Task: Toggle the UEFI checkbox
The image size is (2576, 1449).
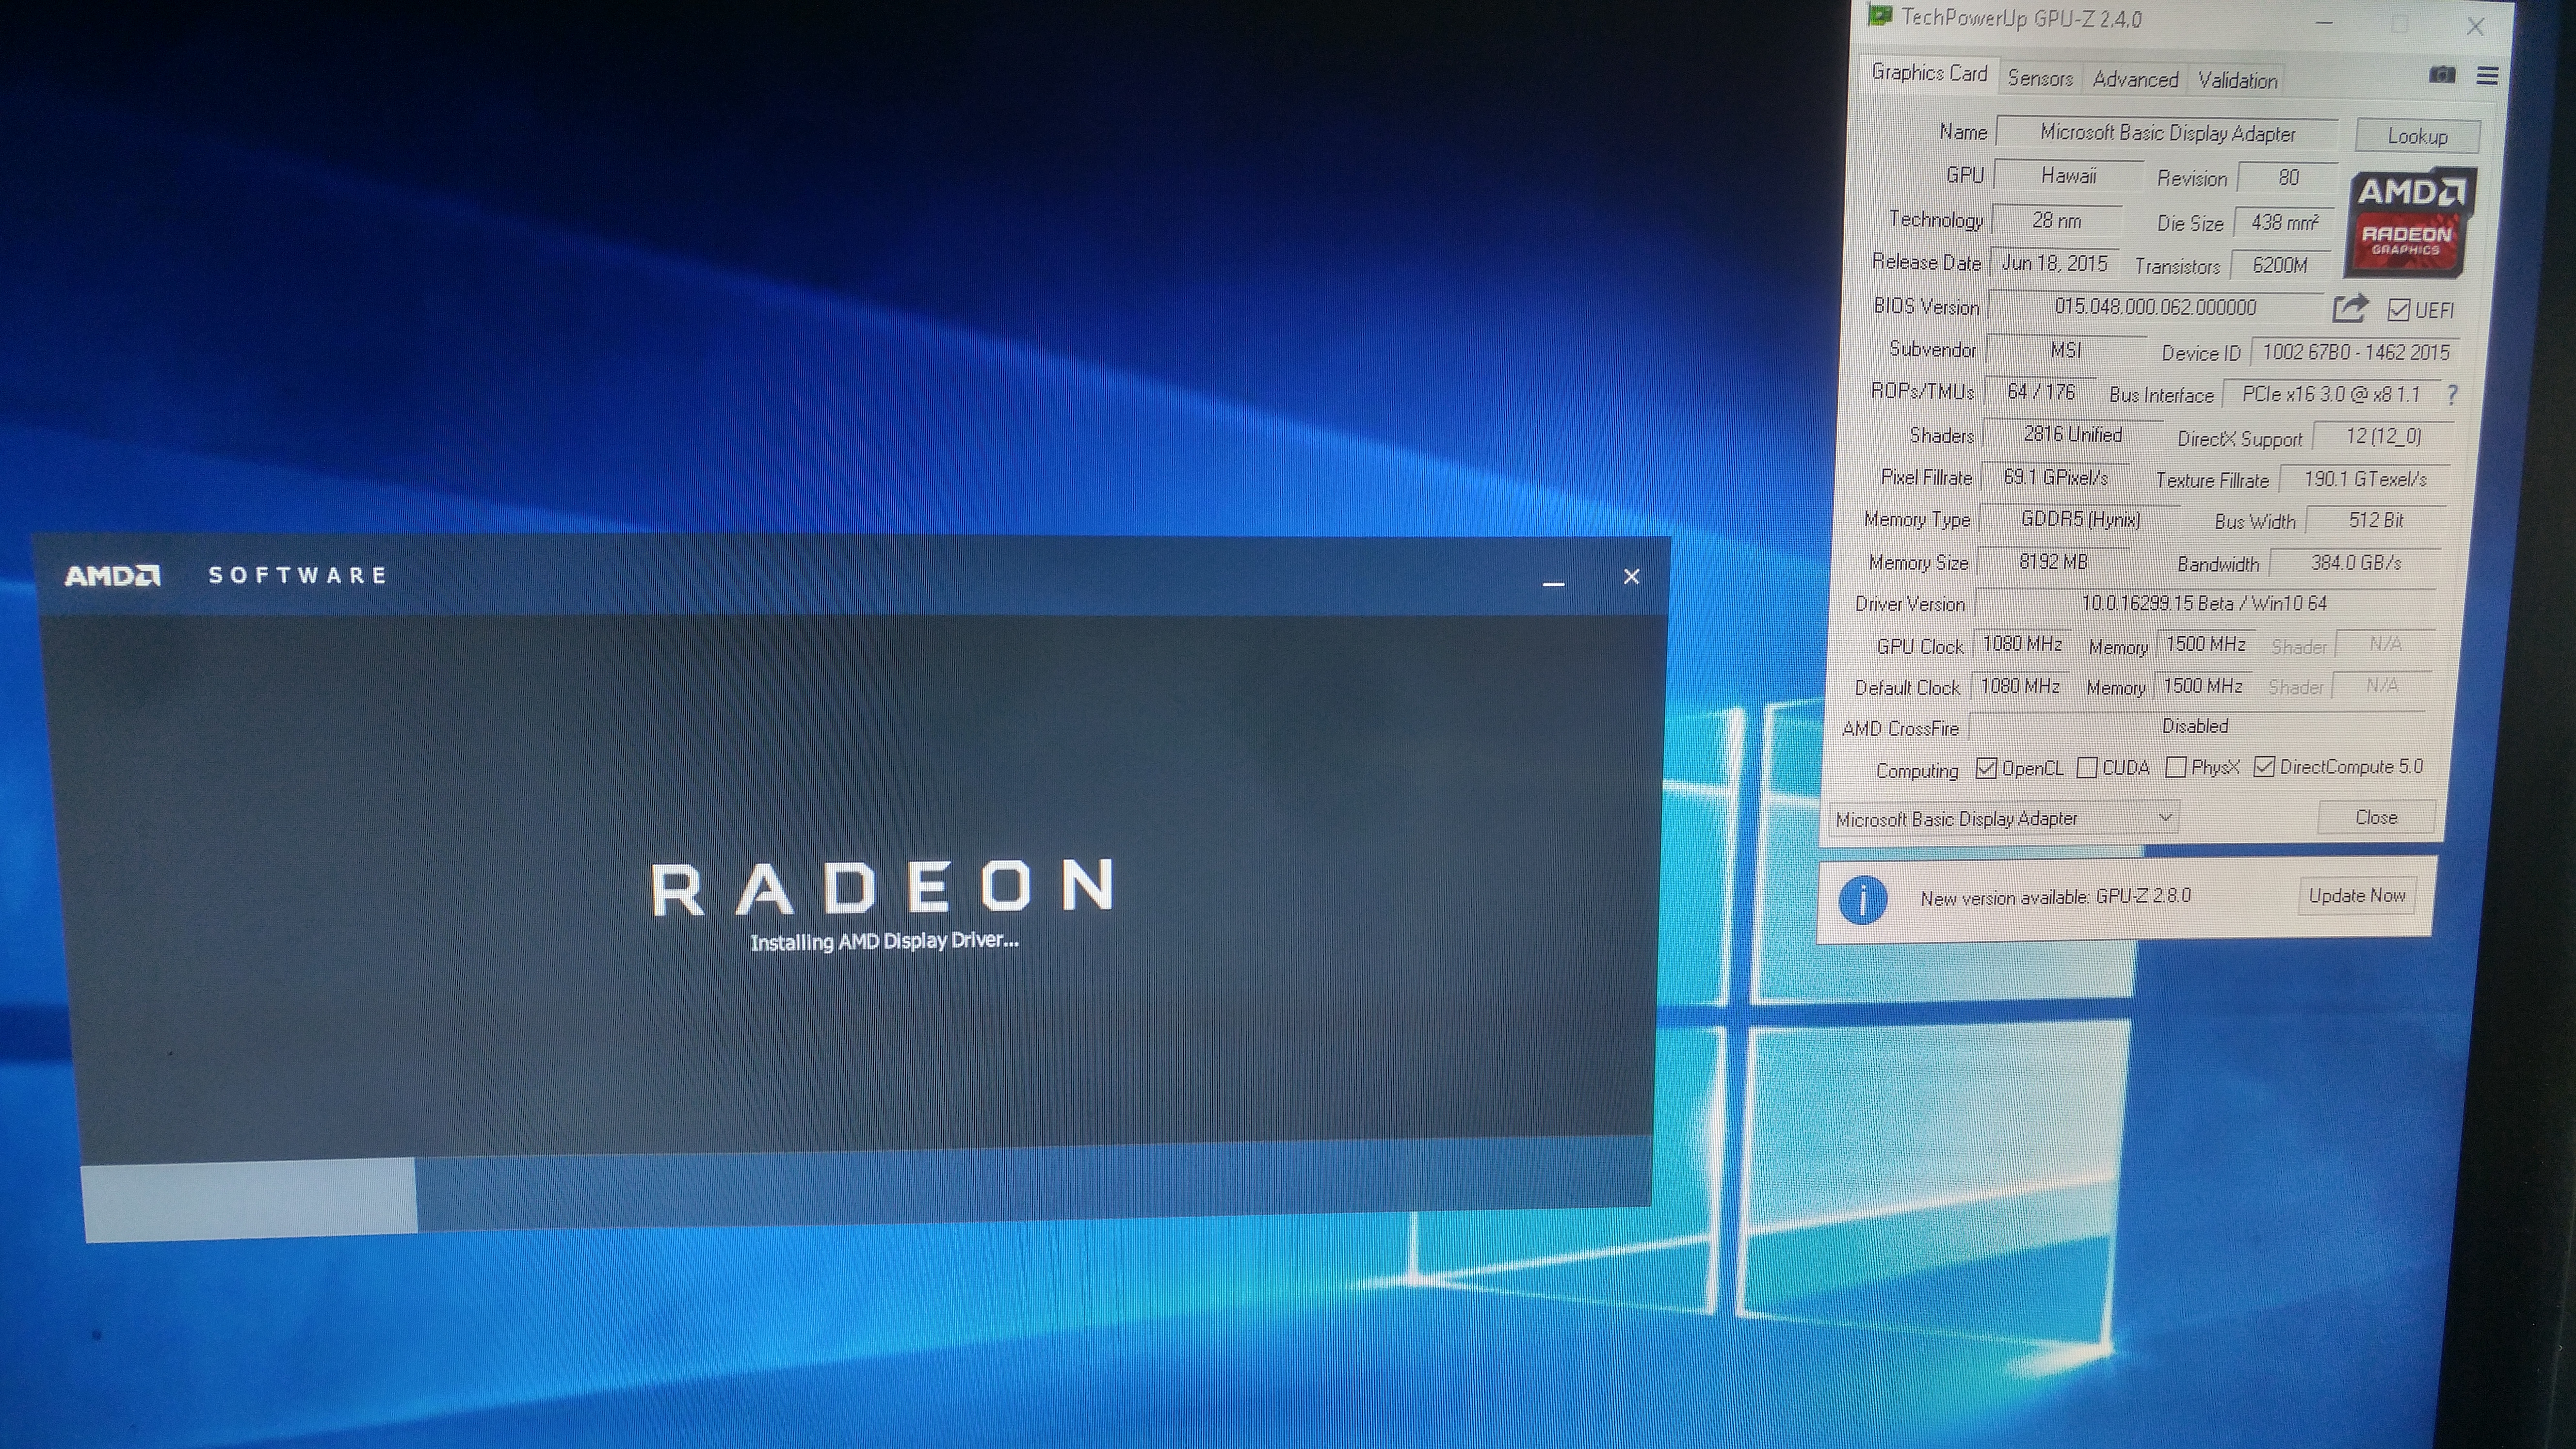Action: coord(2398,310)
